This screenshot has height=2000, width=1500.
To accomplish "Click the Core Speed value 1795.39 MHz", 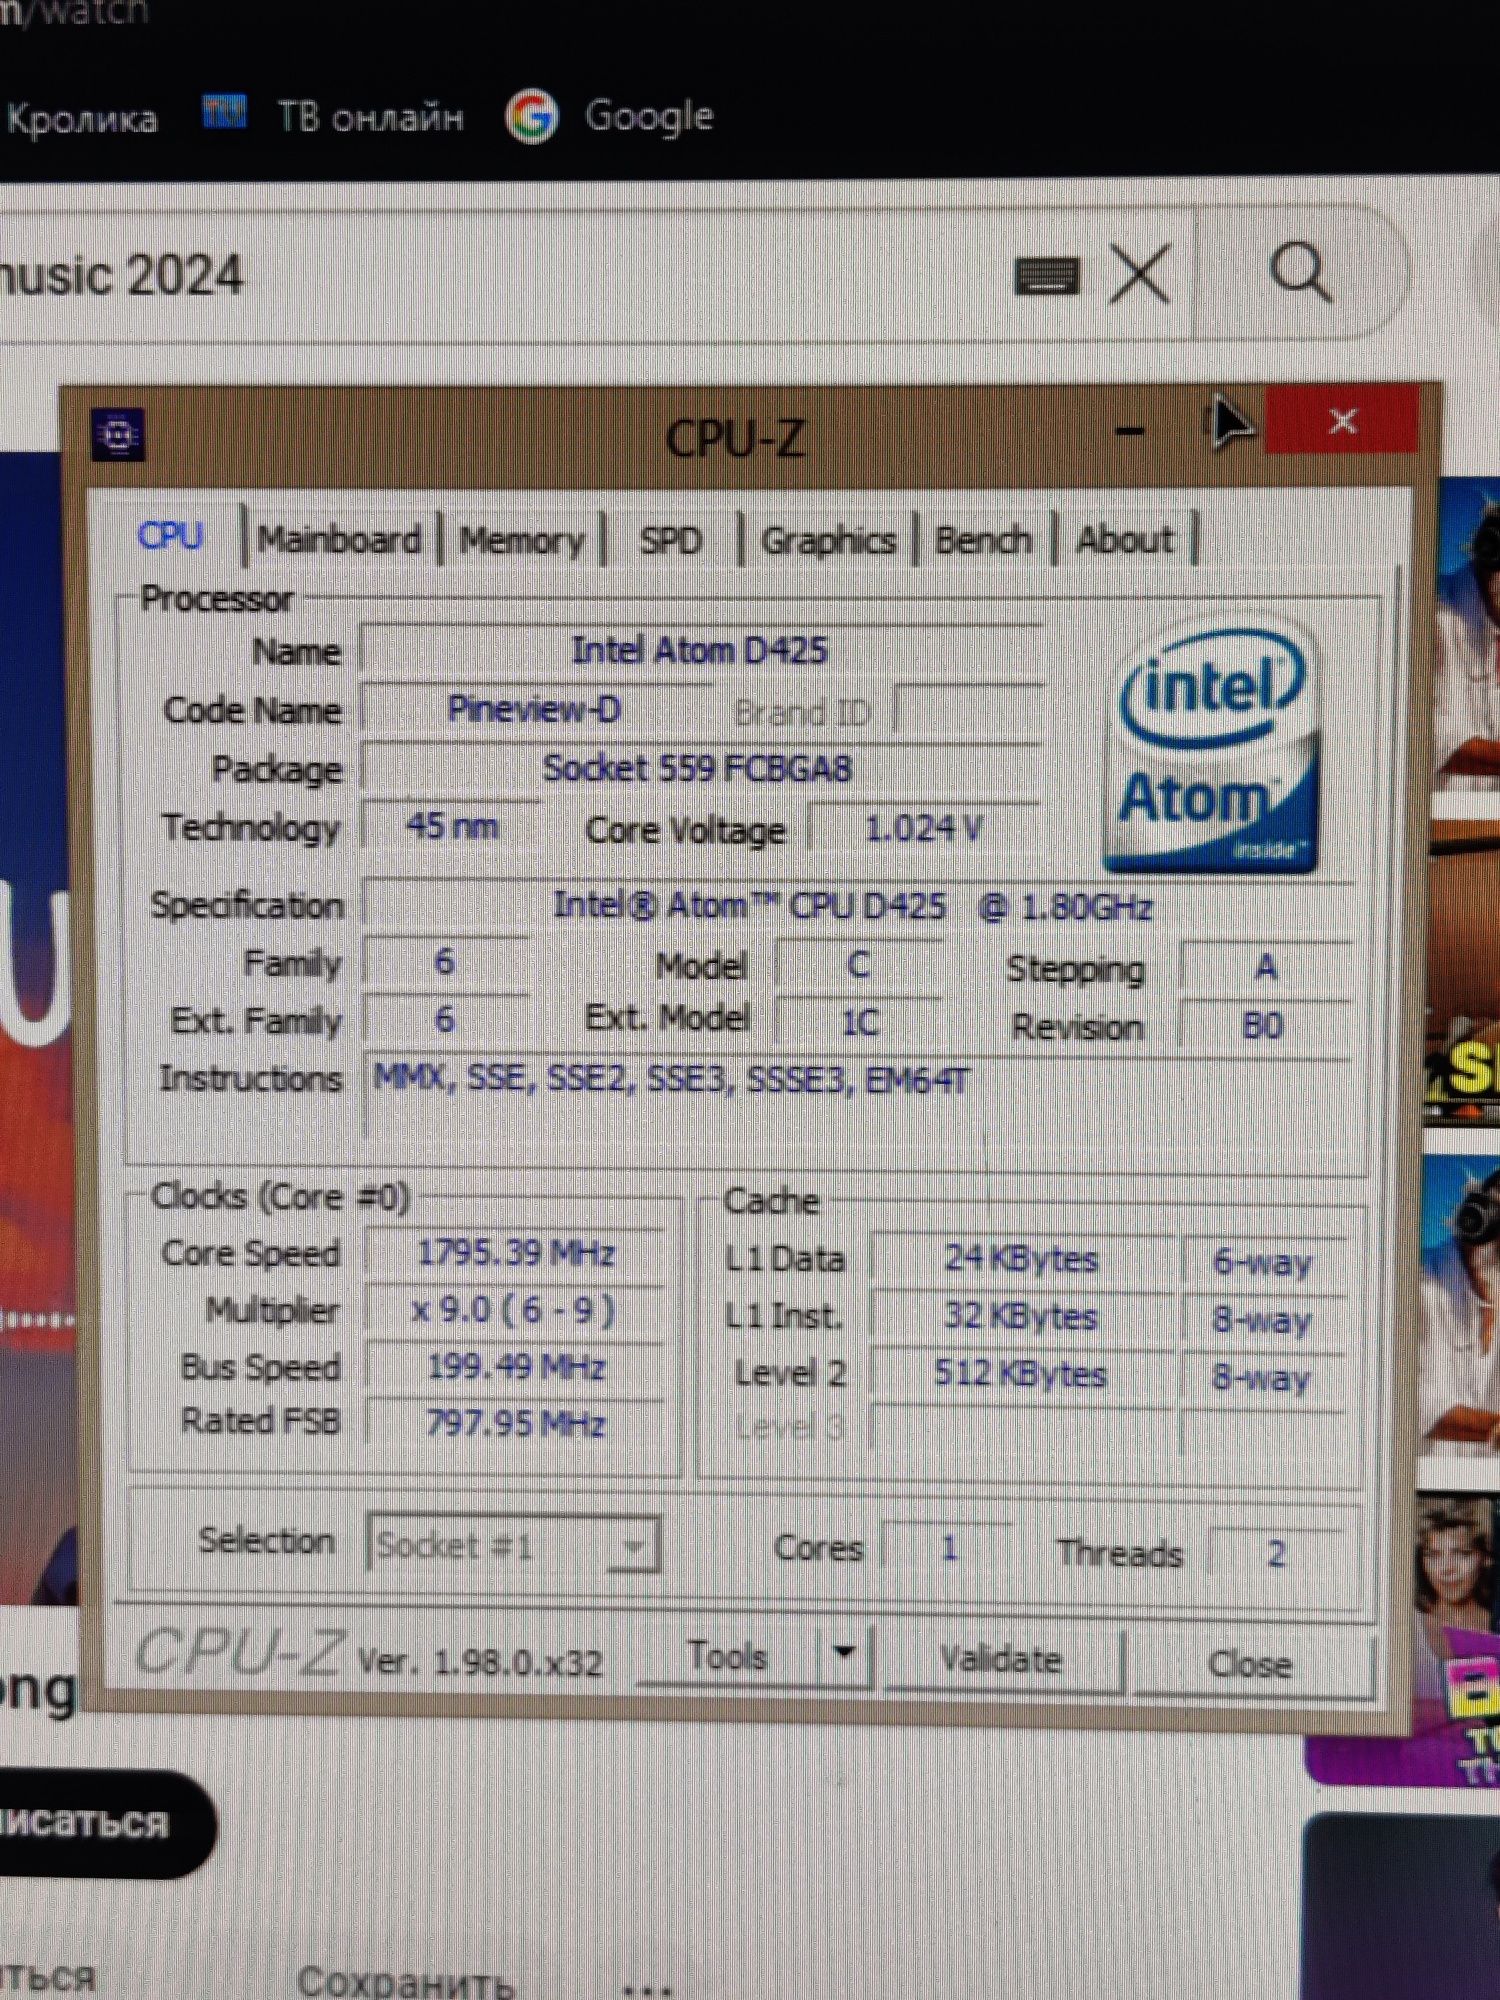I will (515, 1253).
